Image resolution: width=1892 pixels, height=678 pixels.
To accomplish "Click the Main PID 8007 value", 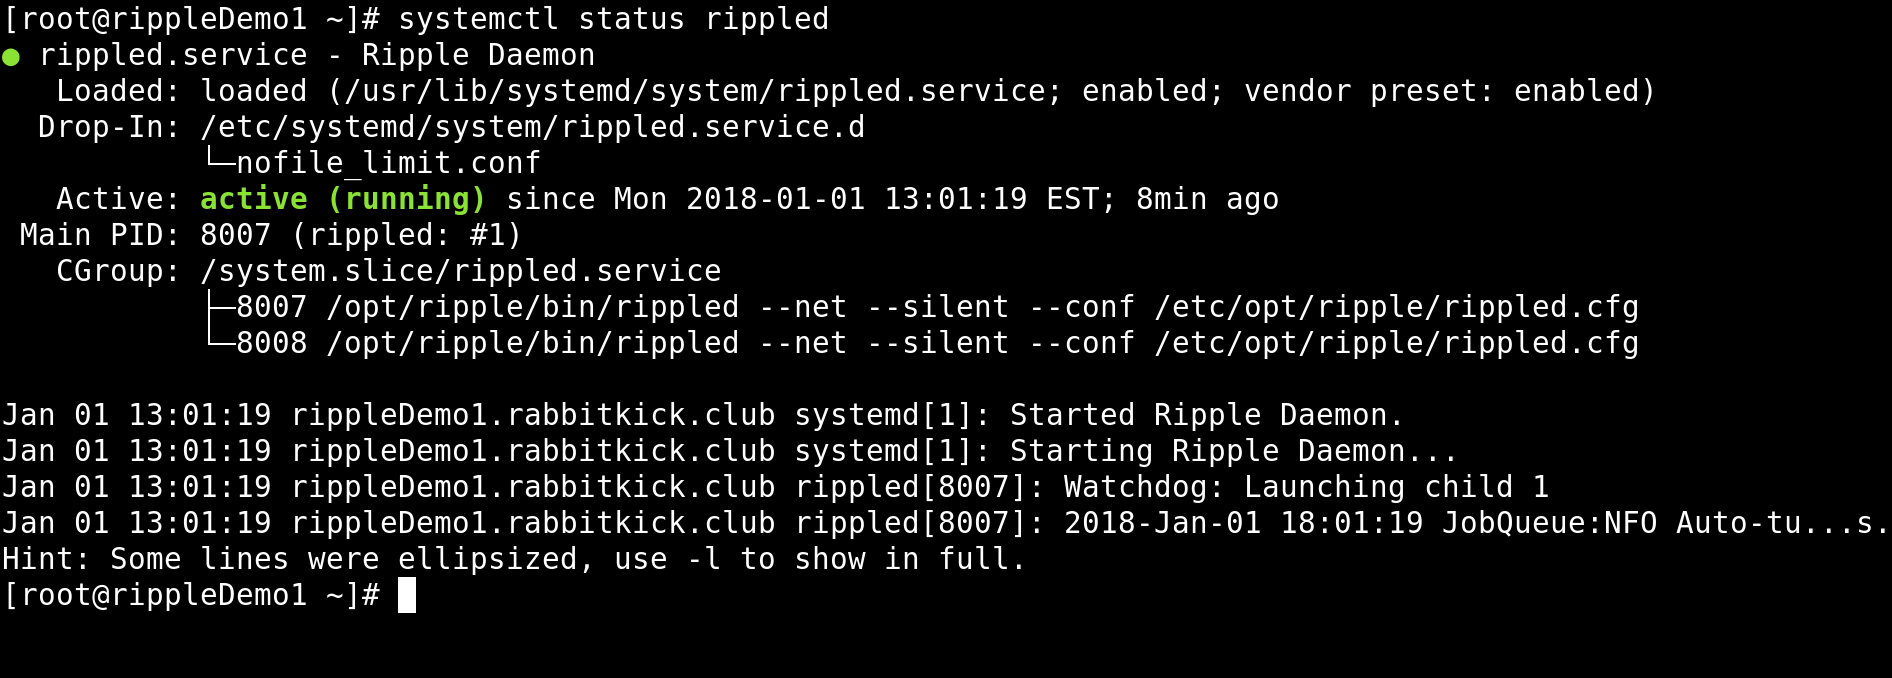I will [236, 235].
